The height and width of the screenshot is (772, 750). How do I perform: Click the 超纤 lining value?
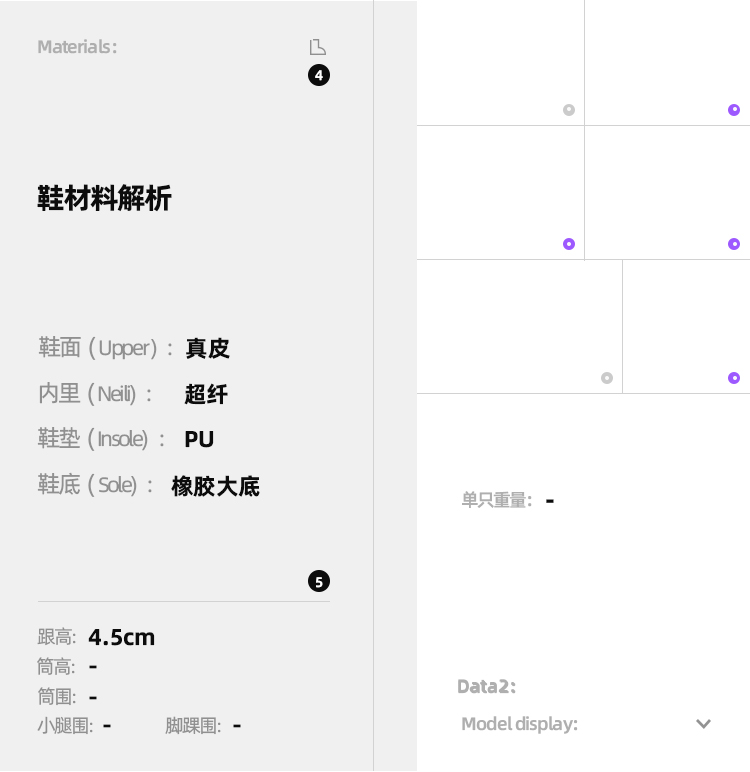pyautogui.click(x=206, y=394)
